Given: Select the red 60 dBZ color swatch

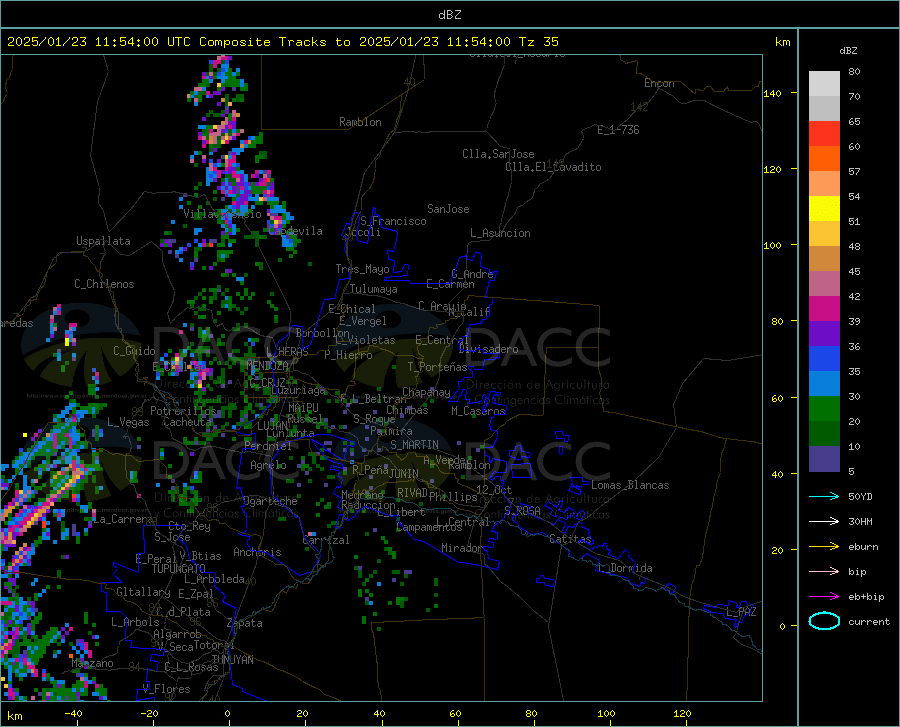Looking at the screenshot, I should click(824, 134).
